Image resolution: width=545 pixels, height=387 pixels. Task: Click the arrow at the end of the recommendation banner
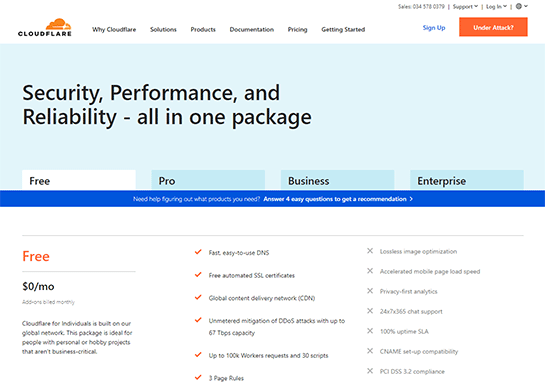411,199
